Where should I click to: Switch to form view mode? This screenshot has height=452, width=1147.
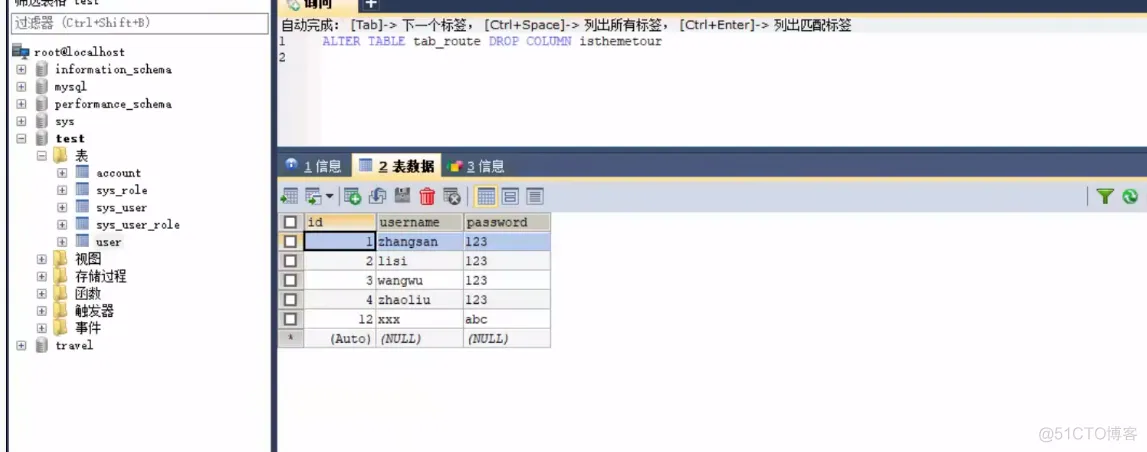point(510,196)
